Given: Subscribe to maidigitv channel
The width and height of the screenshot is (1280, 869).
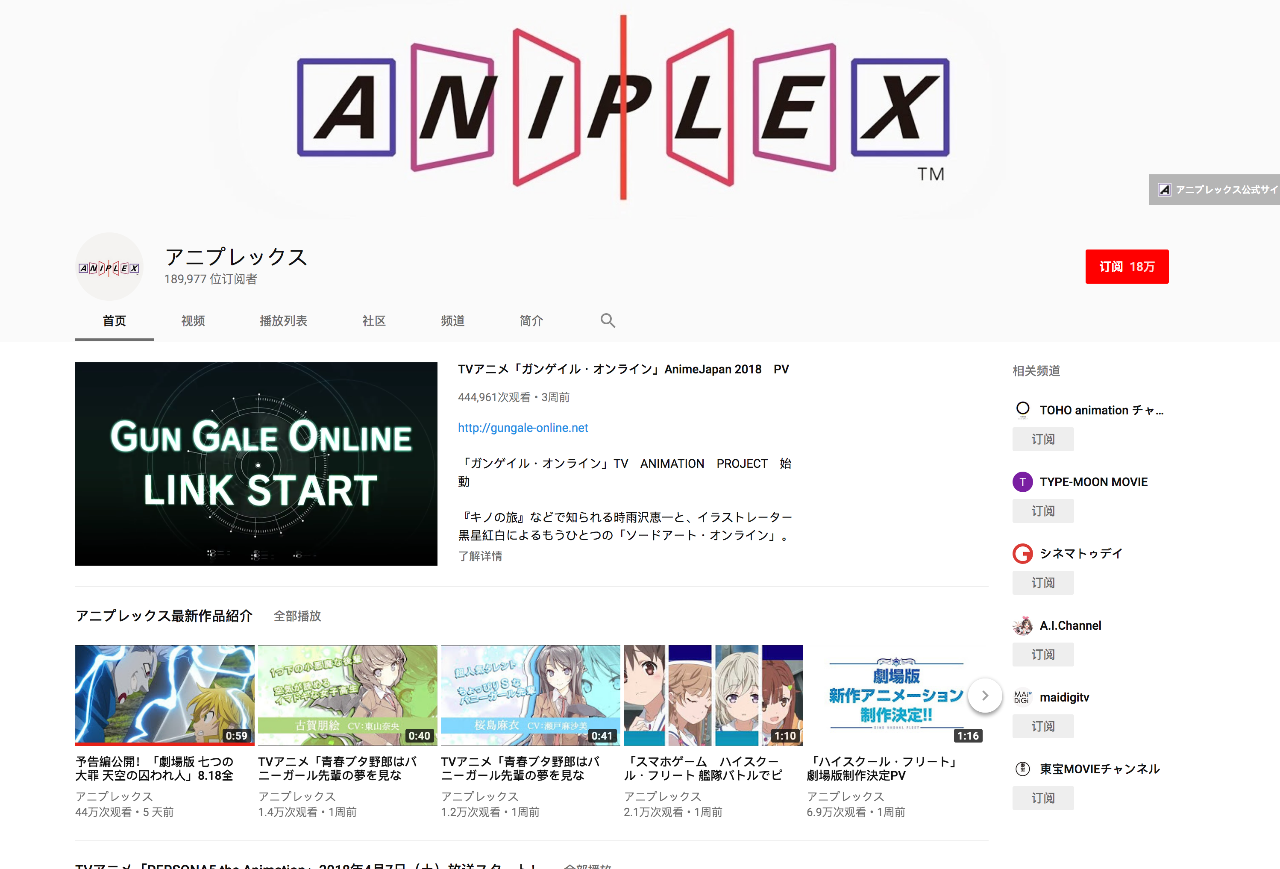Looking at the screenshot, I should (1043, 726).
